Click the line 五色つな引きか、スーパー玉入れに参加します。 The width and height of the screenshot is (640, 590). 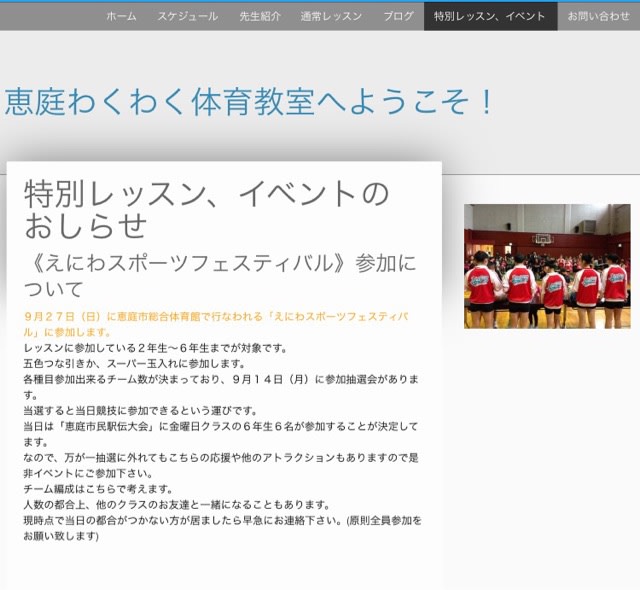135,363
